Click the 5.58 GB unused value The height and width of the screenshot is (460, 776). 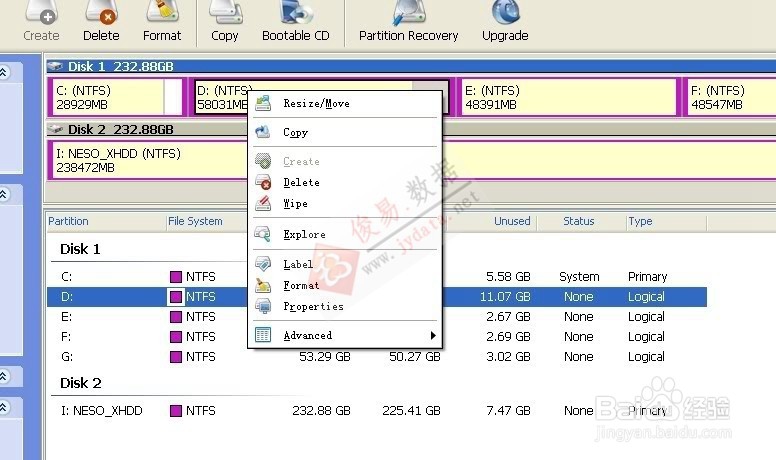(508, 276)
